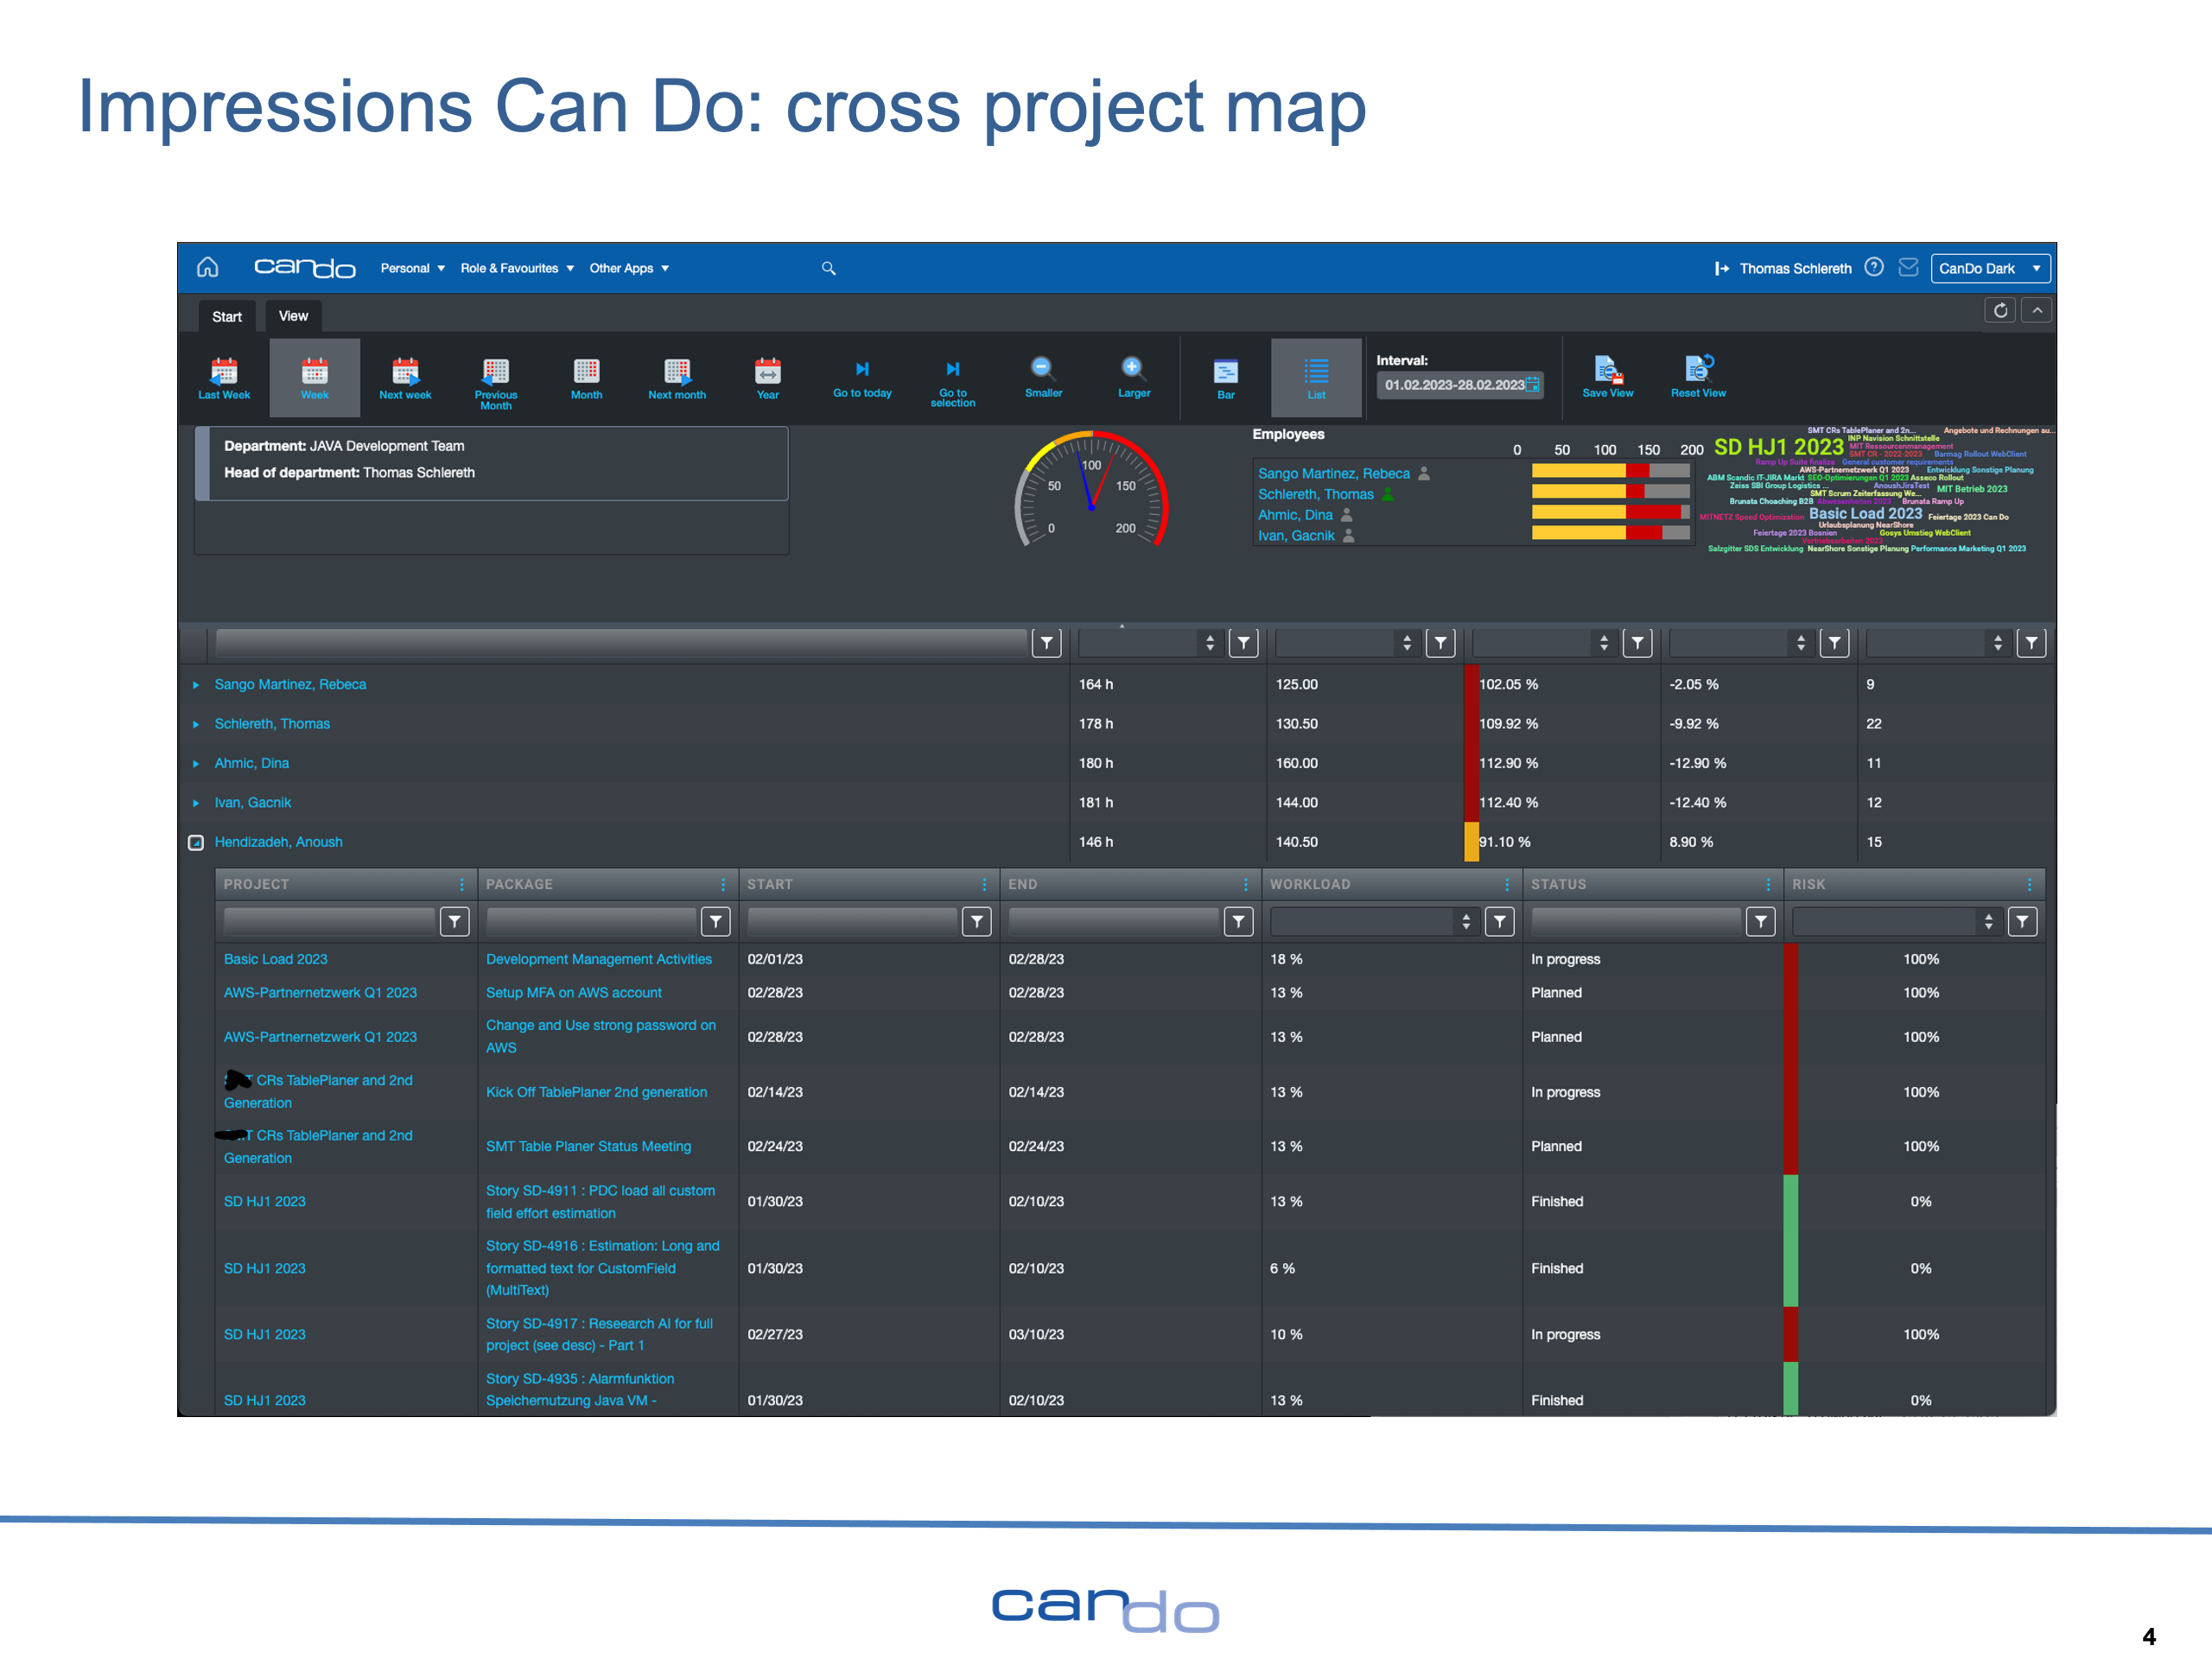Zoom out with Smaller icon
This screenshot has width=2212, height=1659.
point(1042,368)
